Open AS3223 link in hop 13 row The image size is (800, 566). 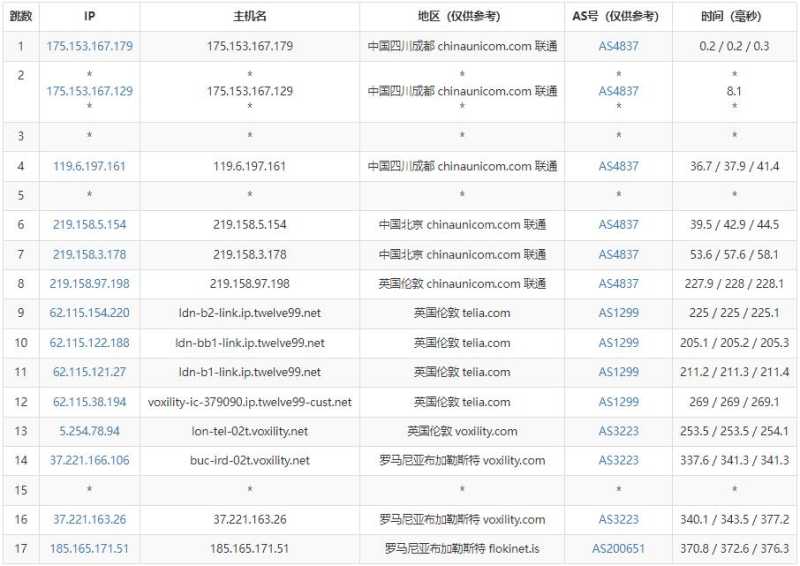coord(618,431)
